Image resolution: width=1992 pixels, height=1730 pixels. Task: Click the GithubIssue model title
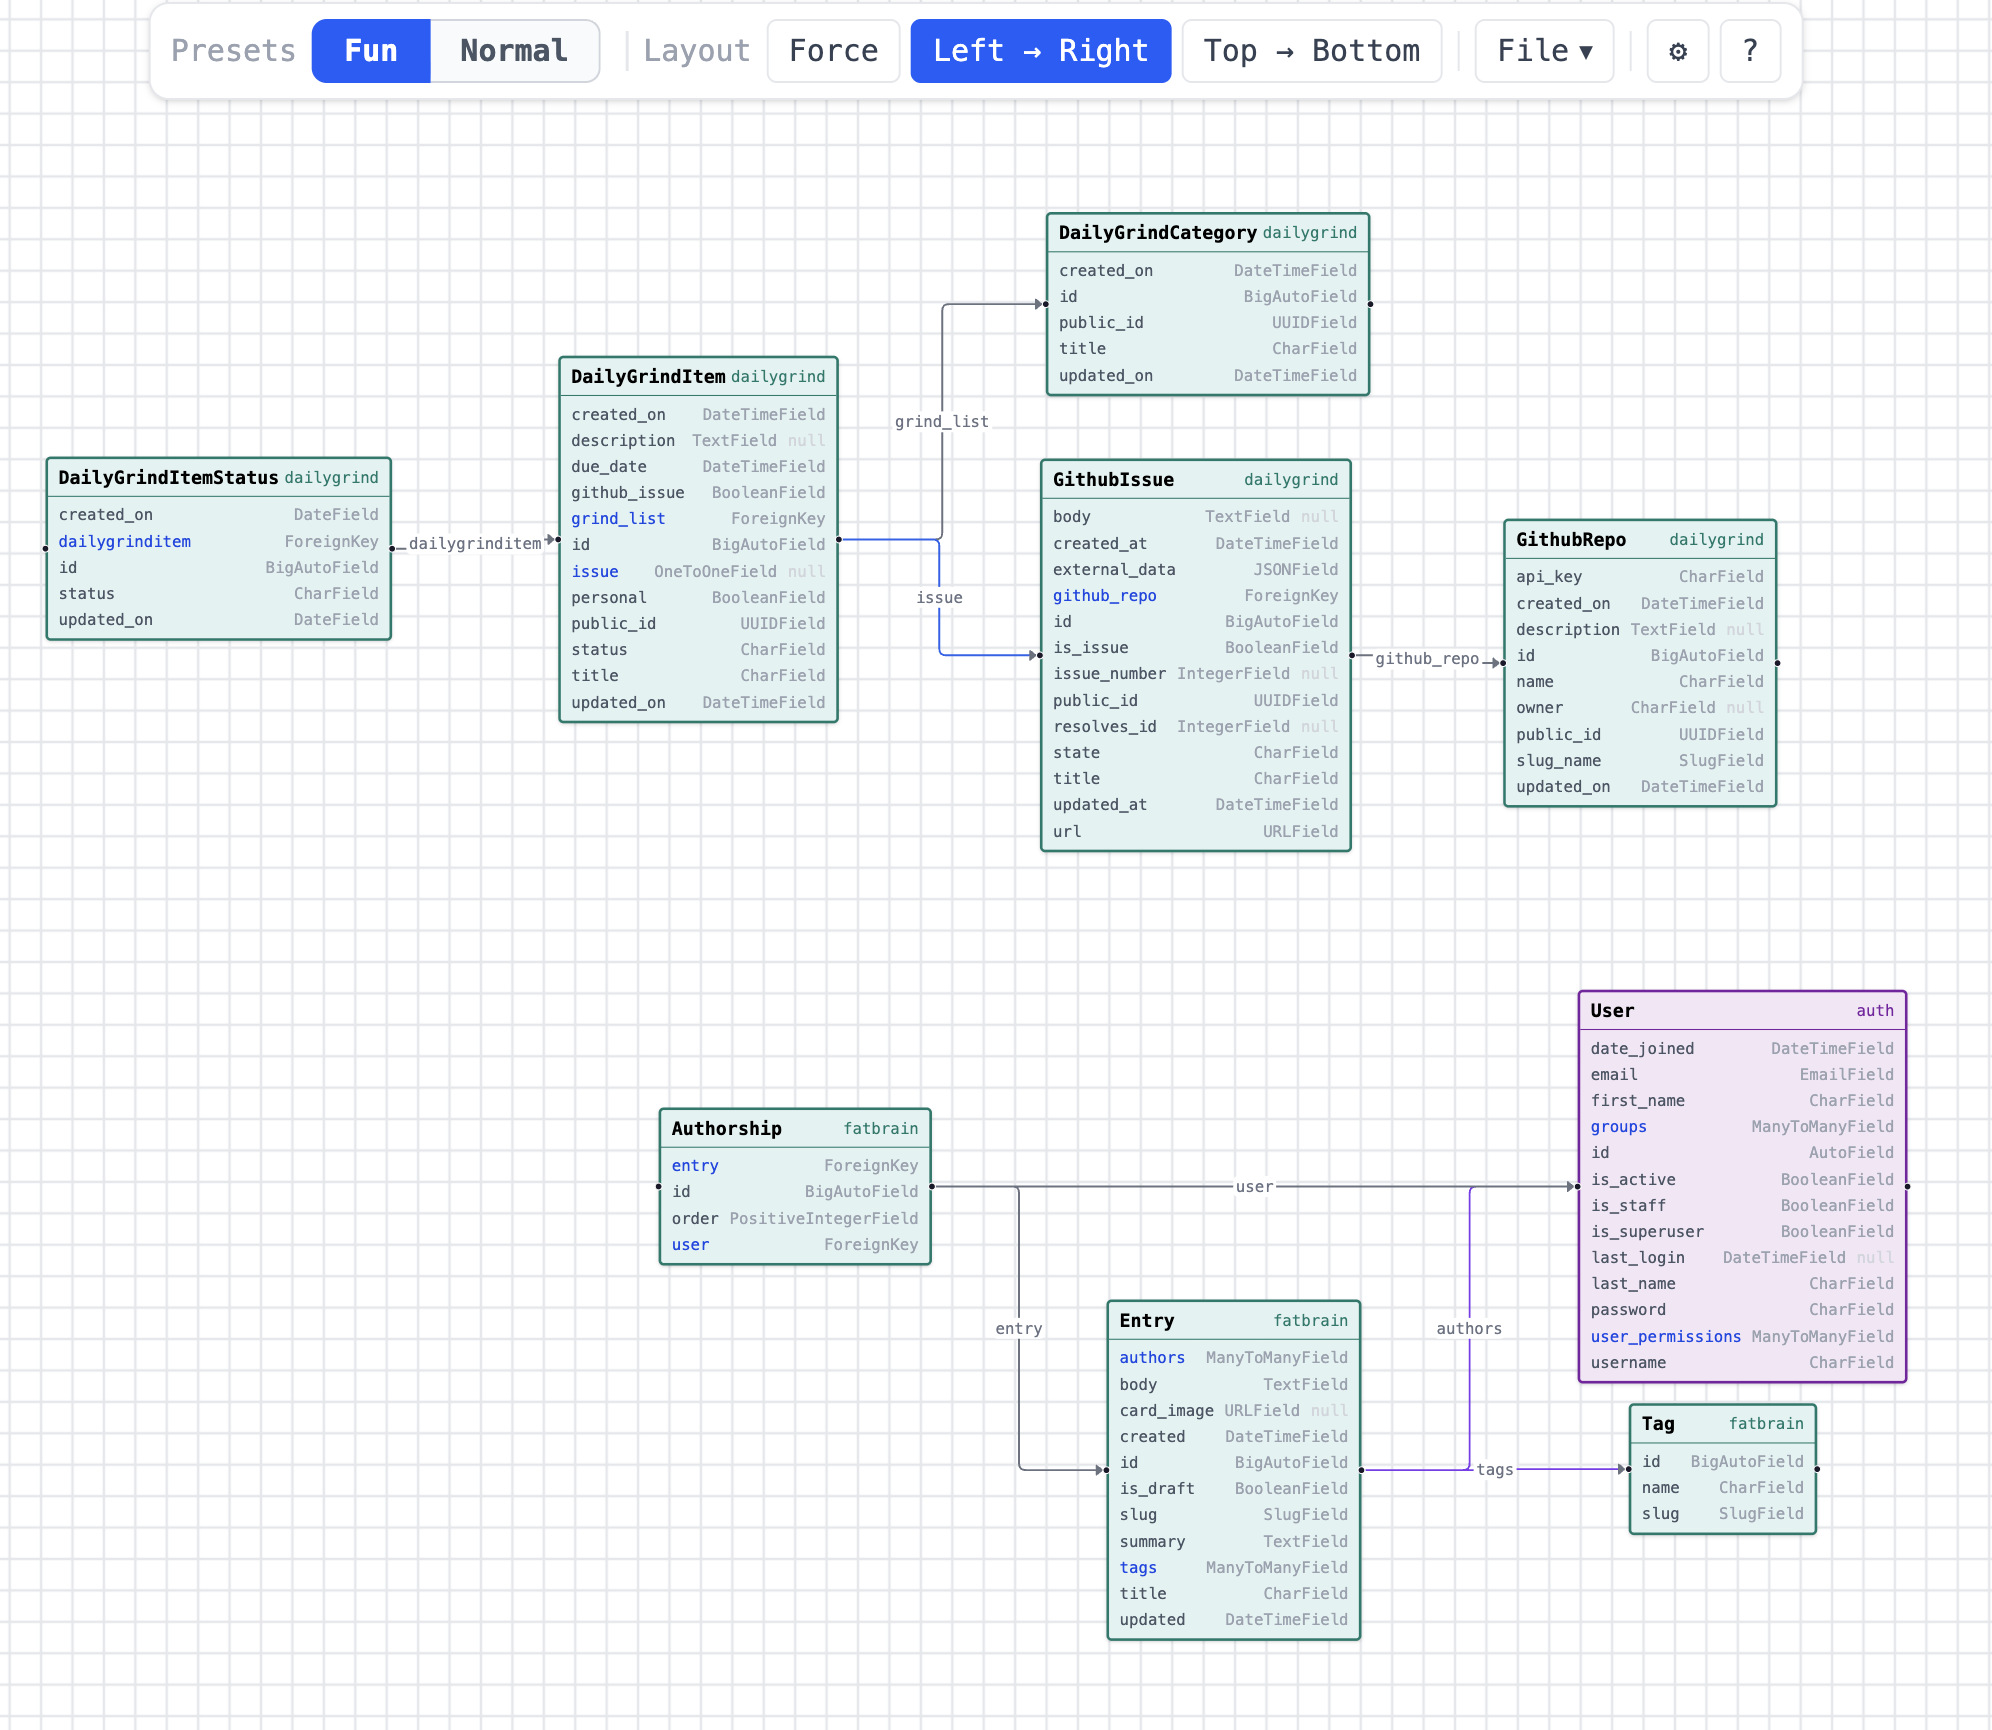[1113, 480]
